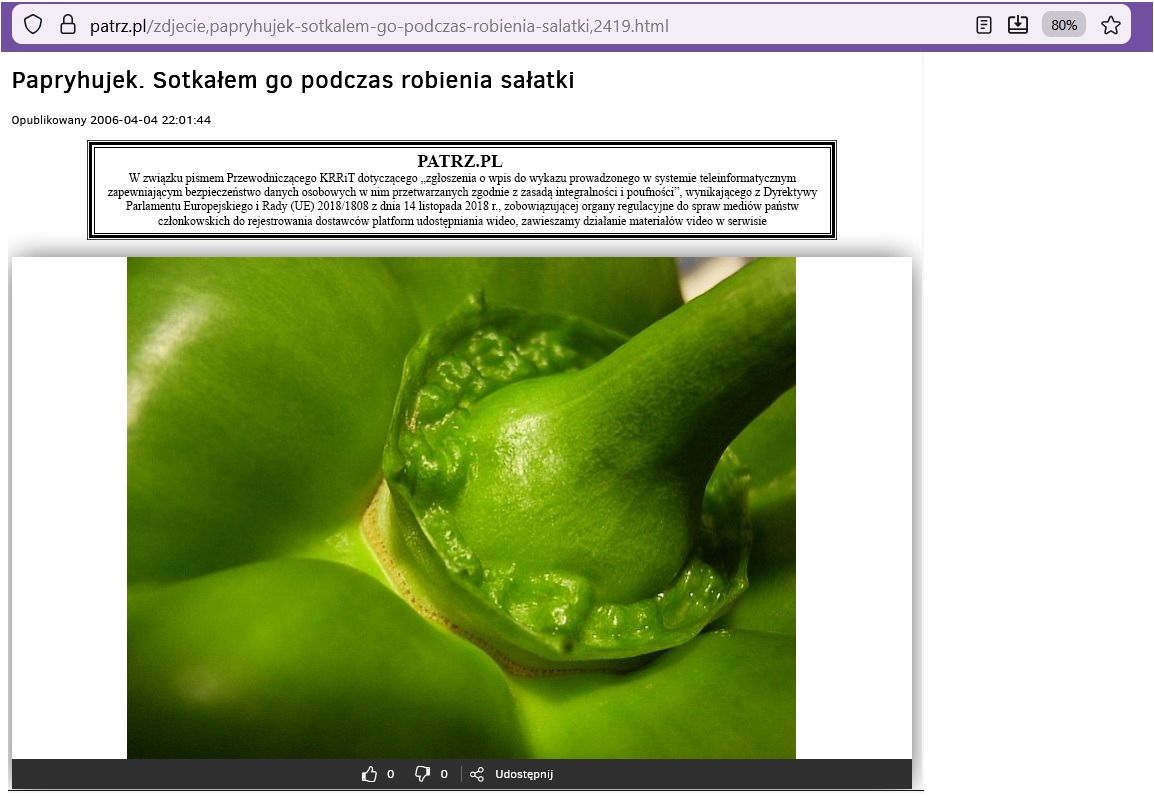Click the Udostępnij share label
Viewport: 1154px width, 796px height.
coord(524,774)
